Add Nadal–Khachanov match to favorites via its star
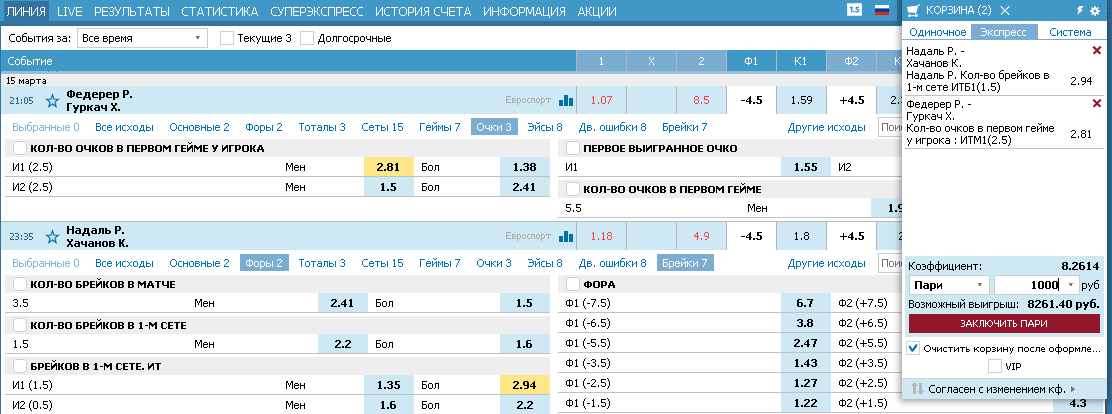The image size is (1112, 414). click(52, 237)
